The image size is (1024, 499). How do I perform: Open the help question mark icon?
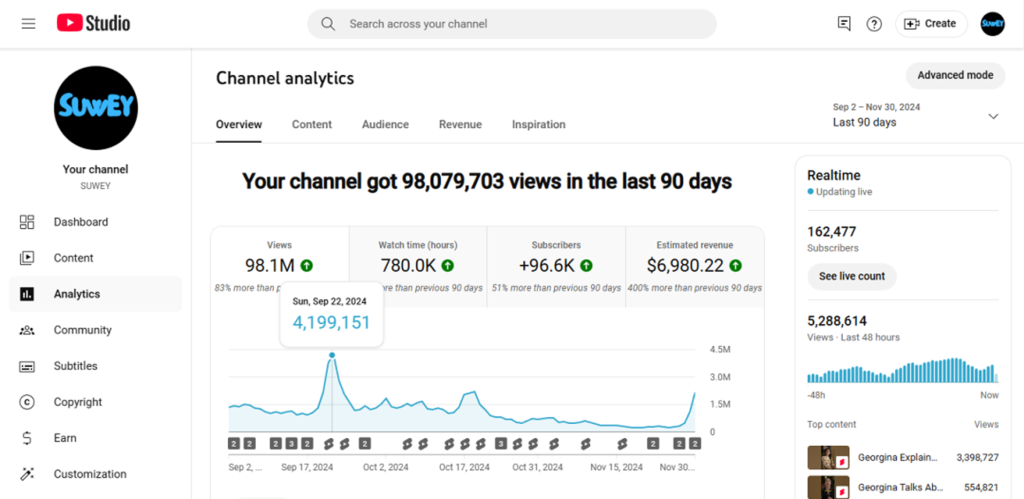(x=874, y=24)
